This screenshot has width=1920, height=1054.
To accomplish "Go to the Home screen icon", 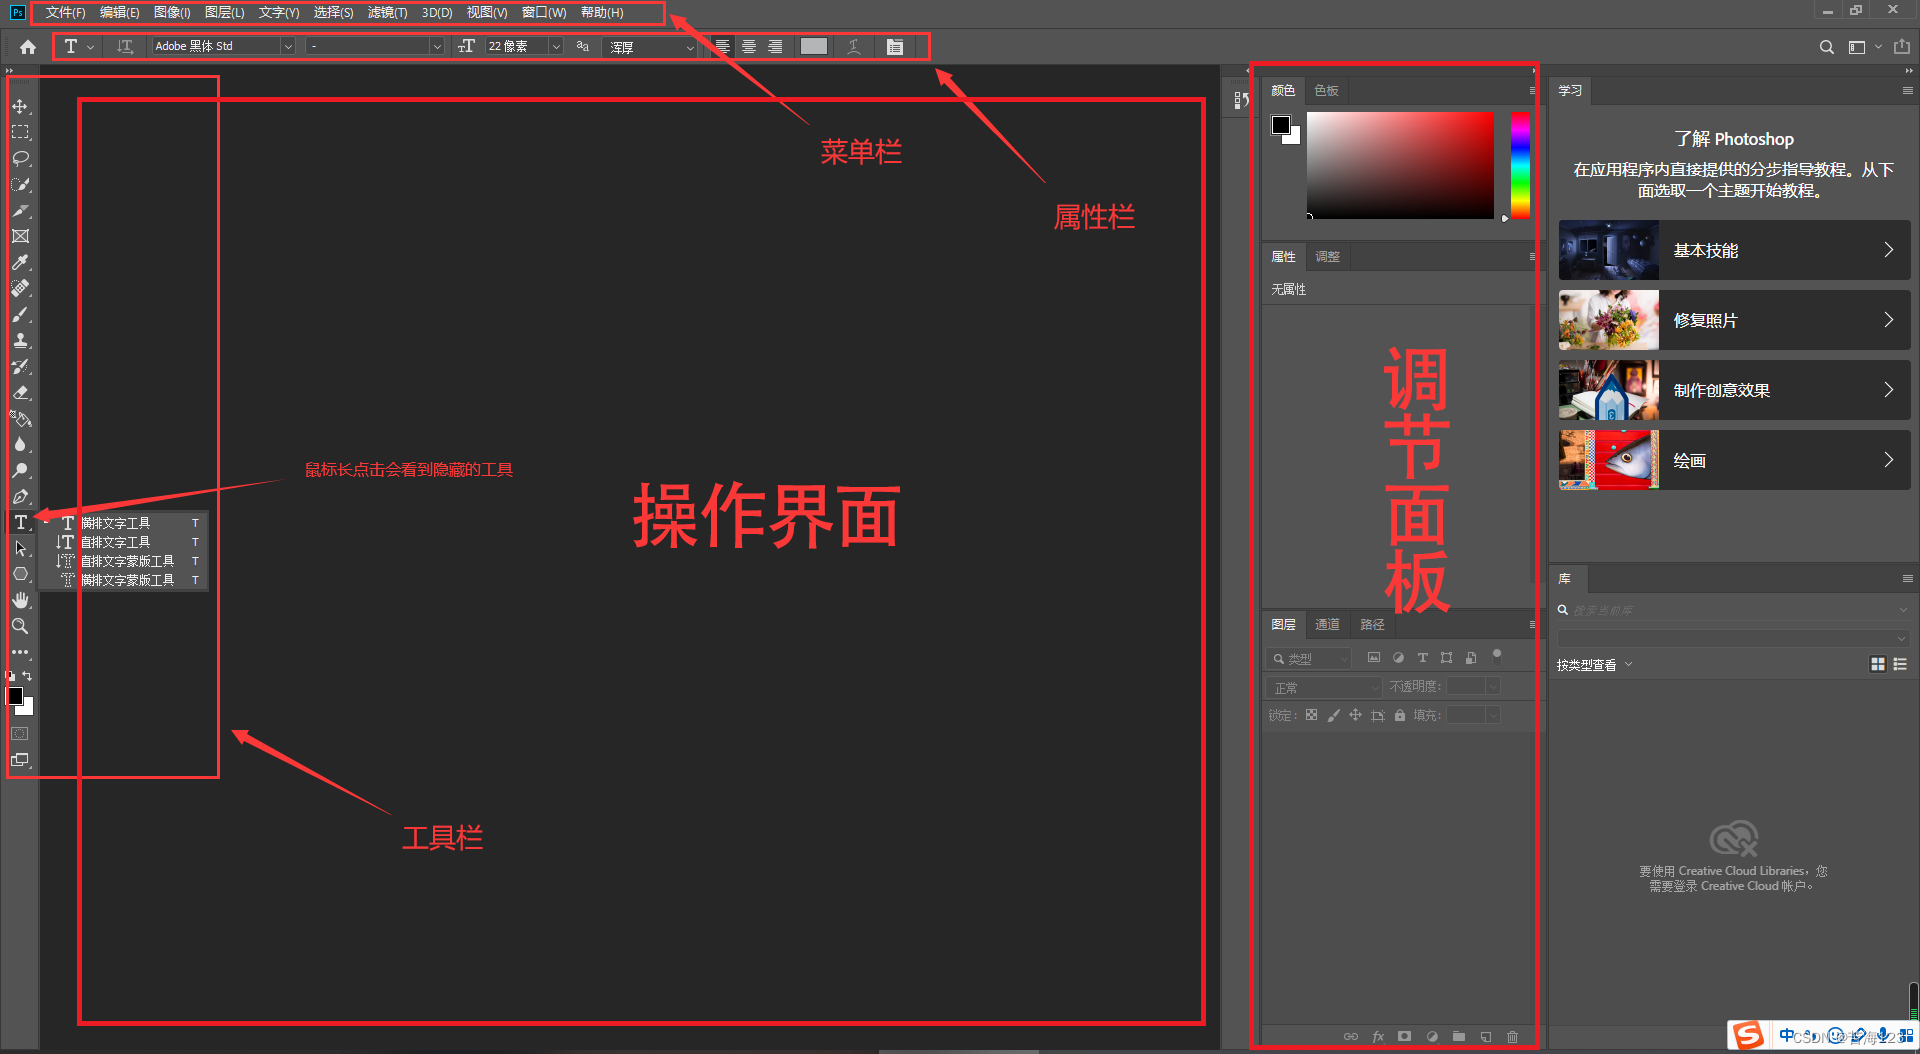I will point(28,47).
